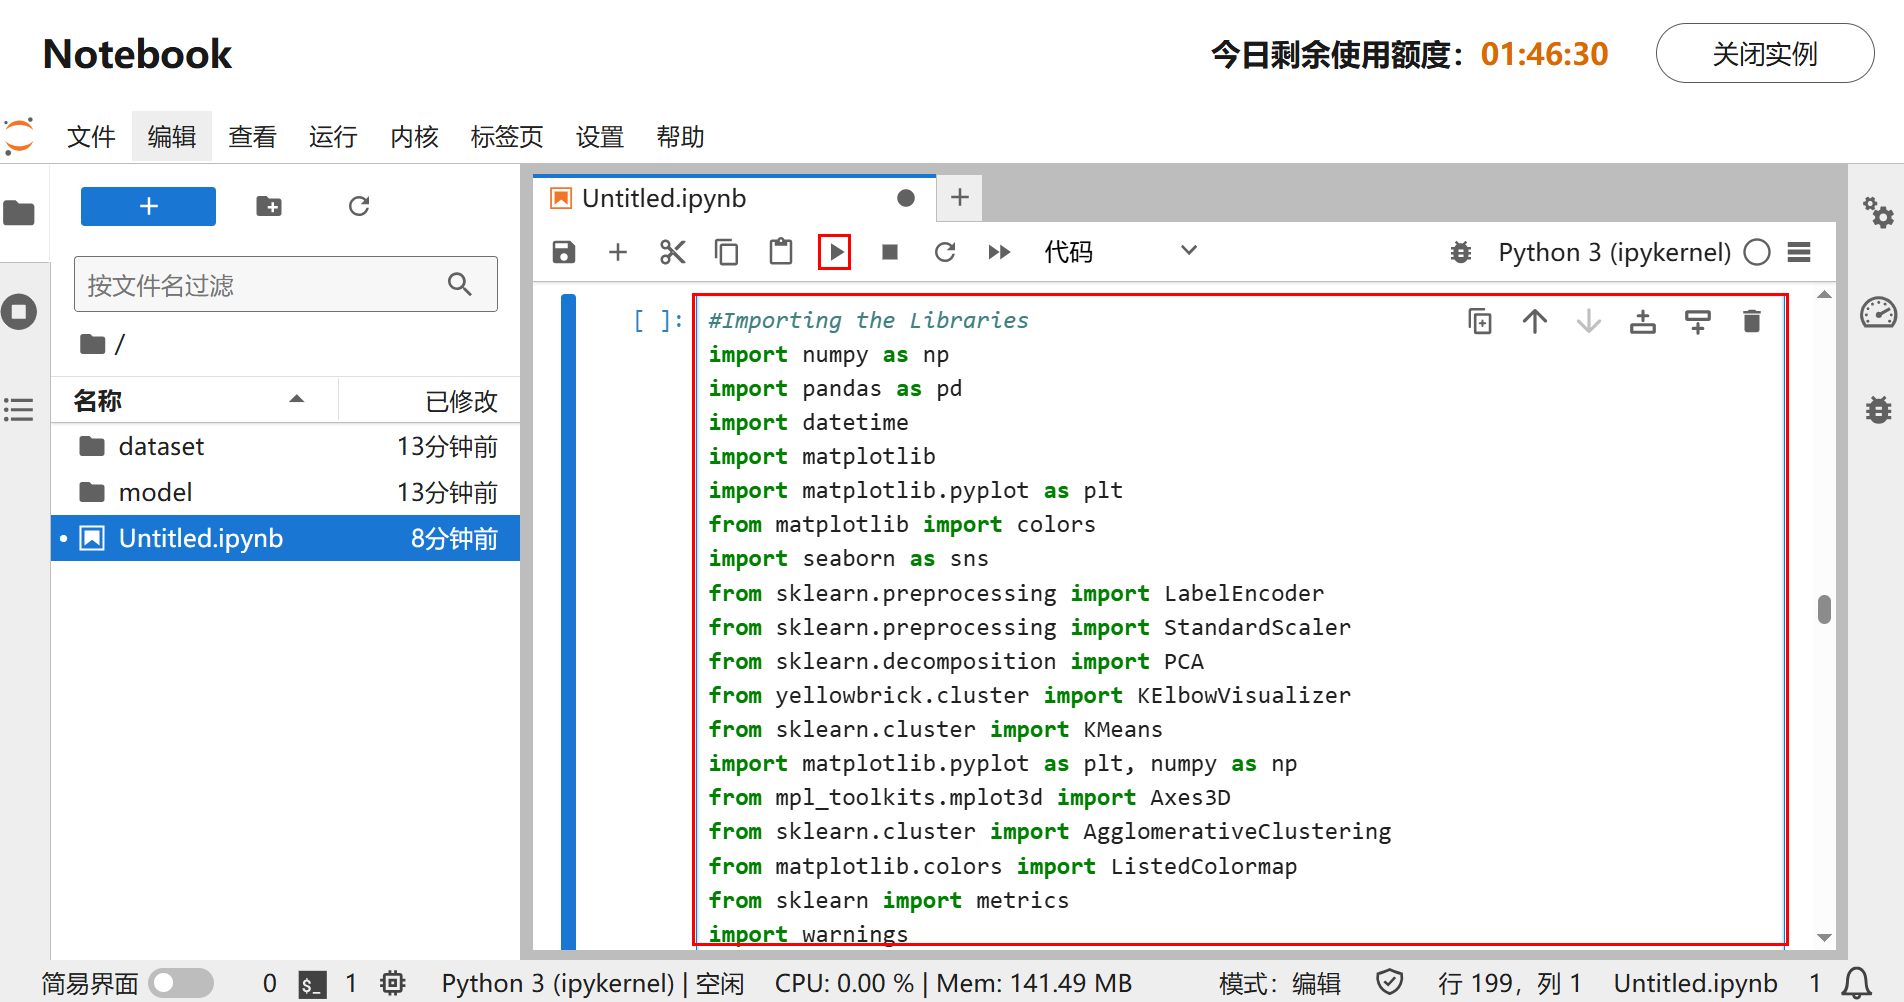
Task: Enable the debugger bug icon in toolbar
Action: click(x=1460, y=252)
